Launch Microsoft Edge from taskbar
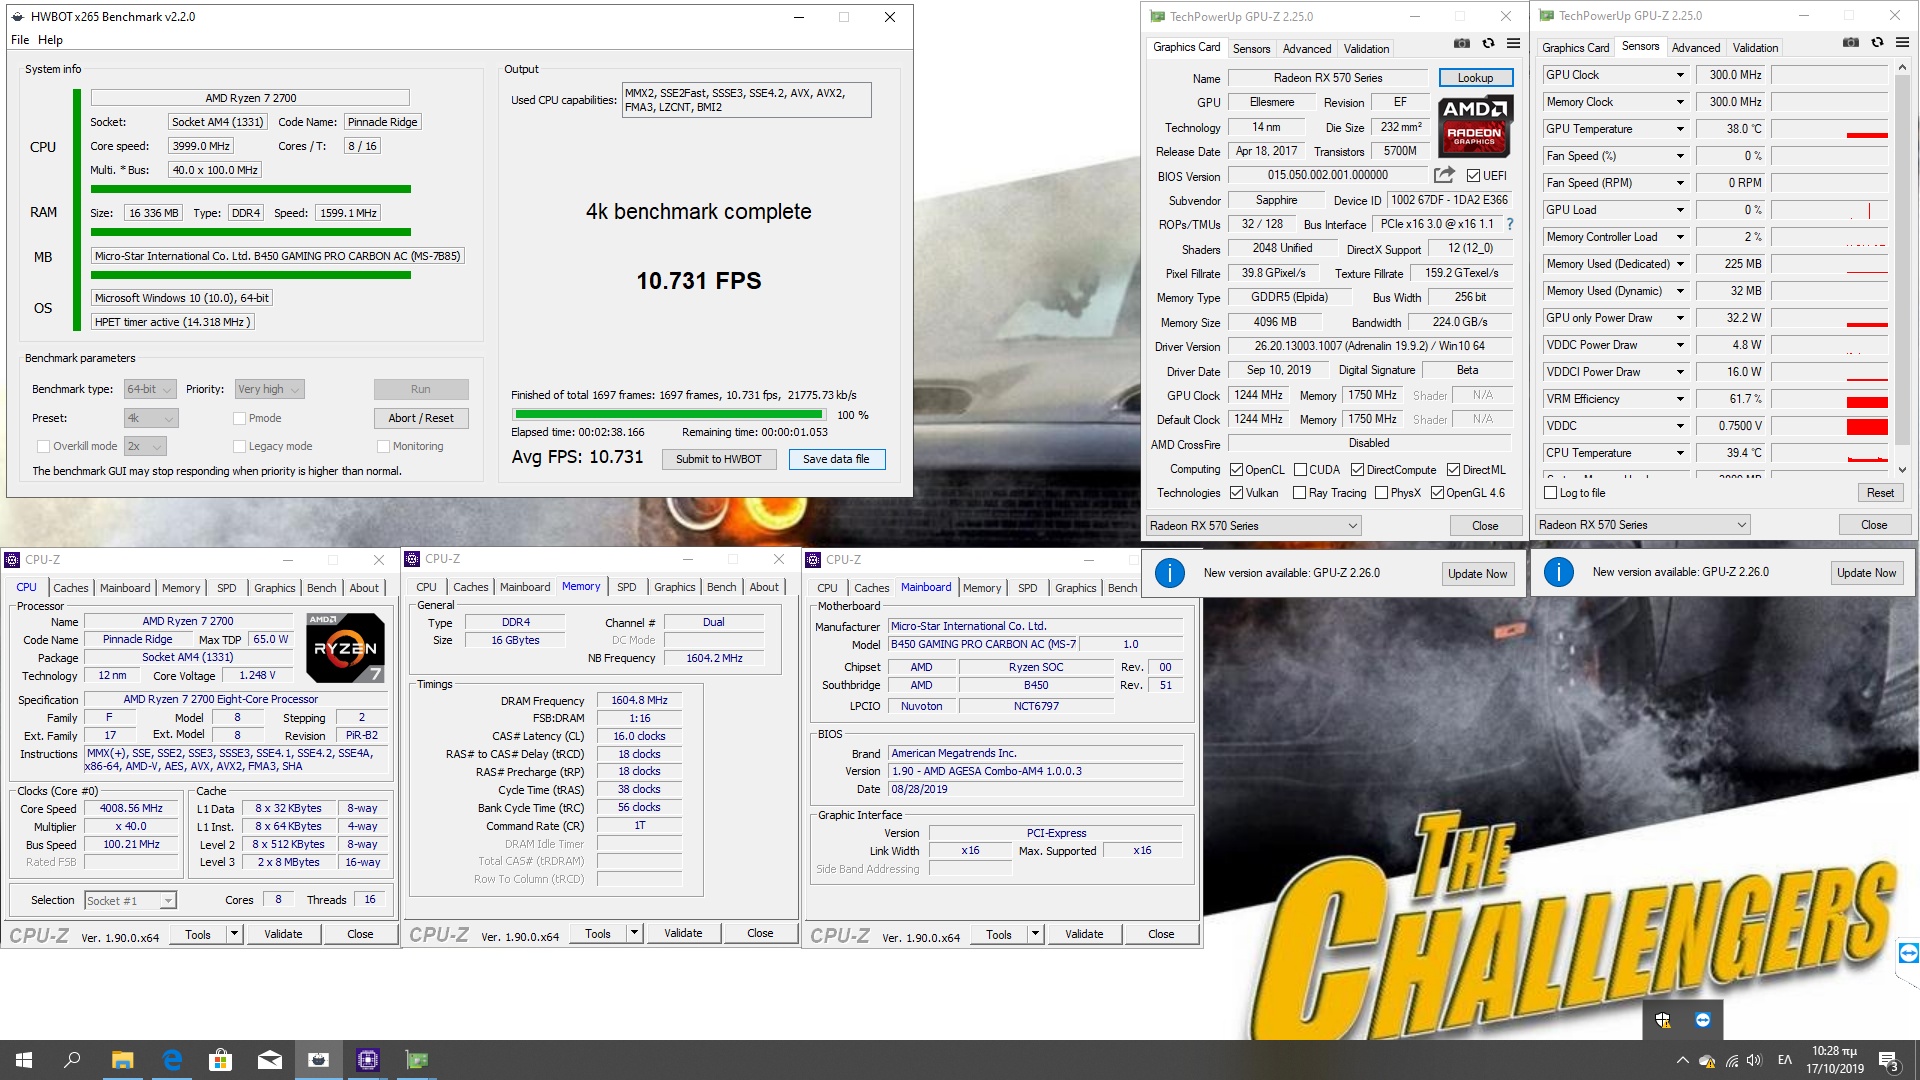Screen dimensions: 1920x1080 tap(171, 1060)
